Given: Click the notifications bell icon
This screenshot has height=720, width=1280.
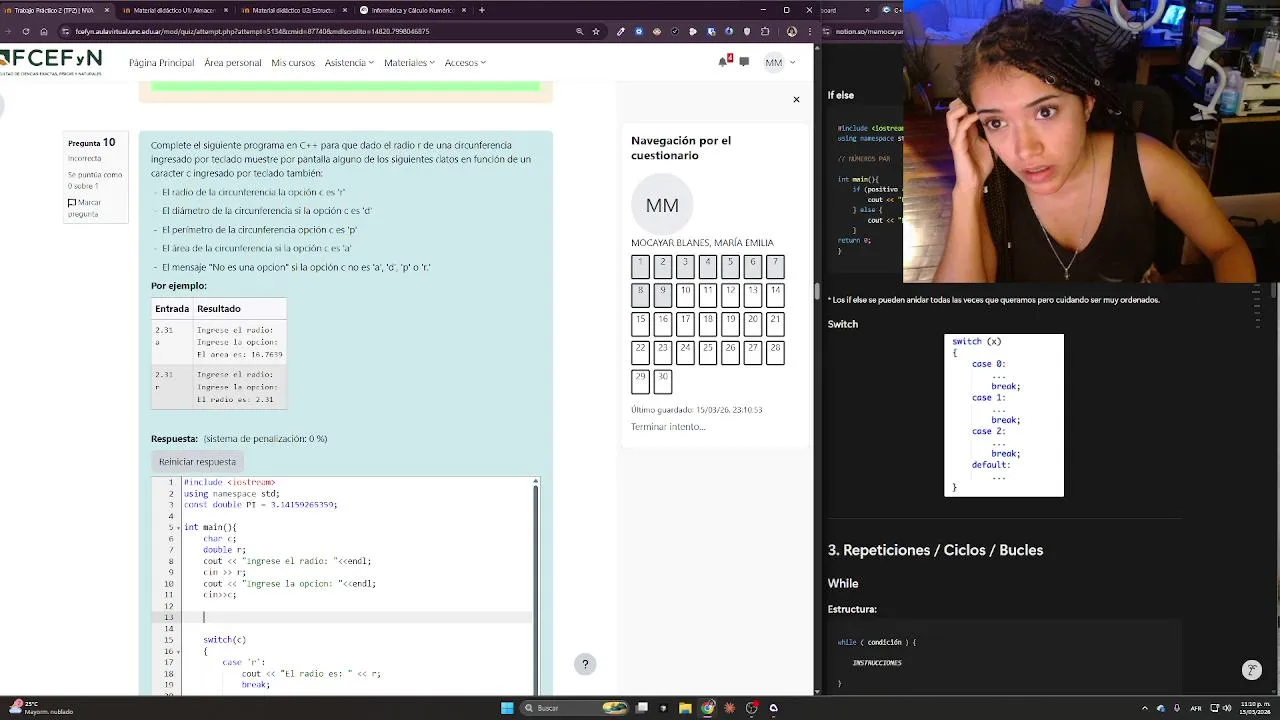Looking at the screenshot, I should coord(722,62).
